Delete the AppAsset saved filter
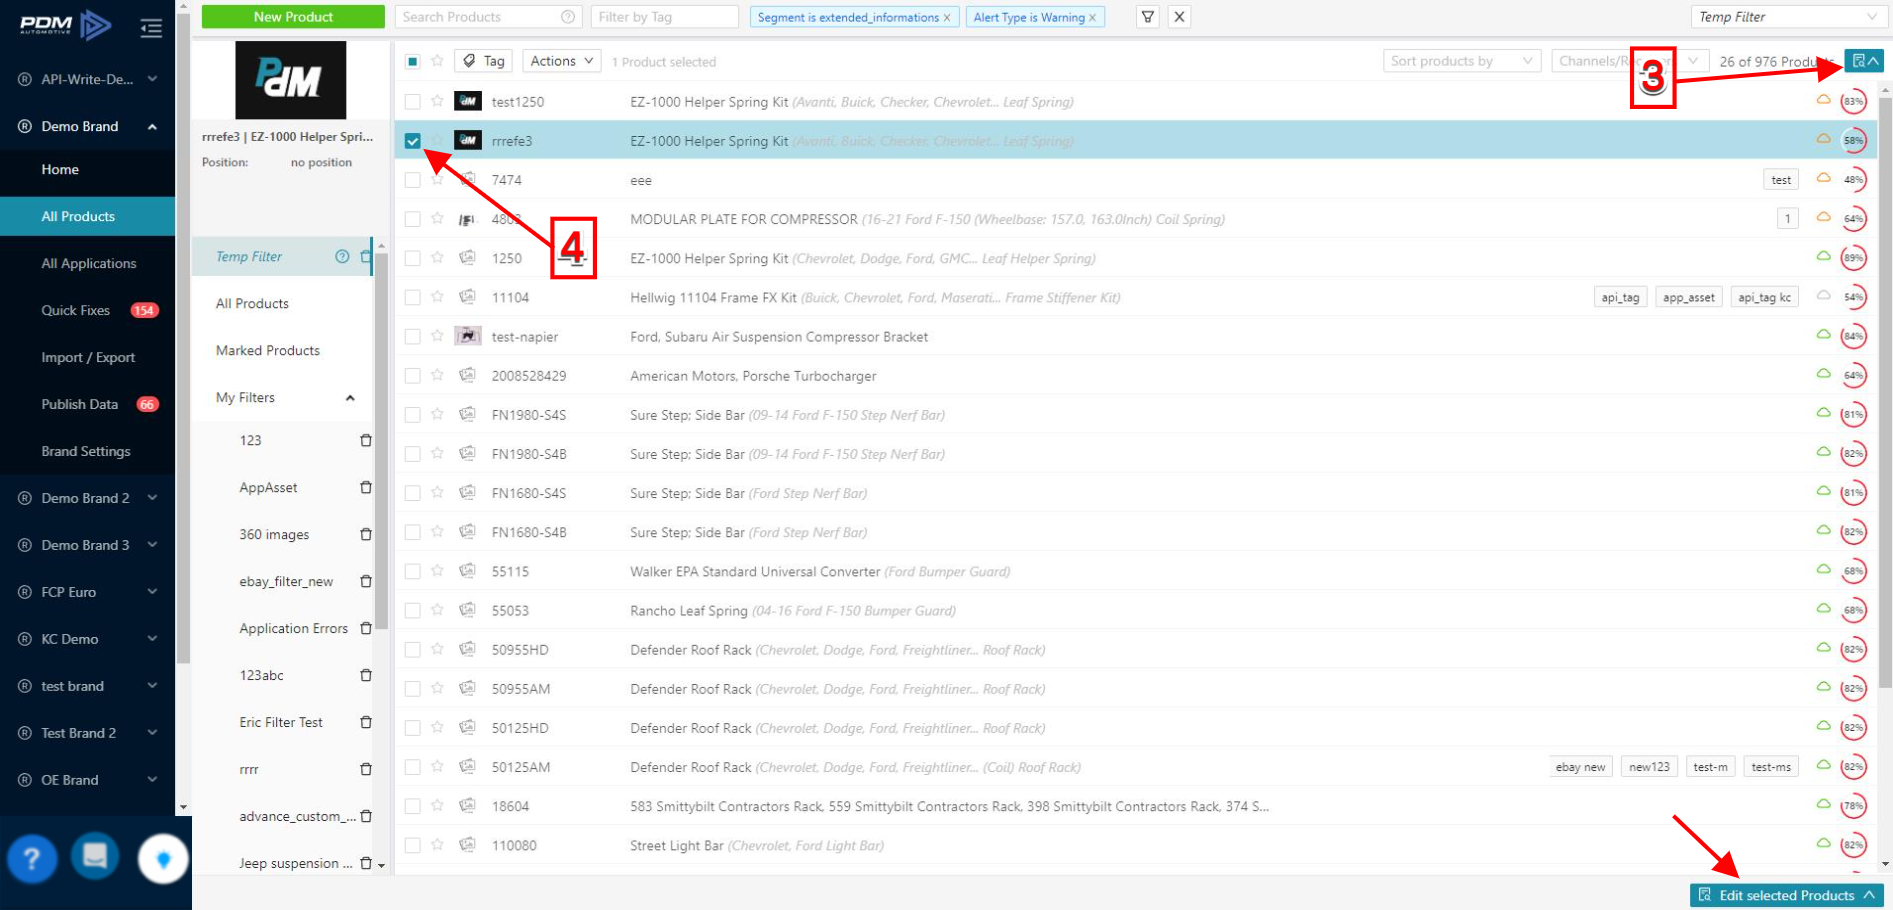The height and width of the screenshot is (910, 1893). point(366,488)
